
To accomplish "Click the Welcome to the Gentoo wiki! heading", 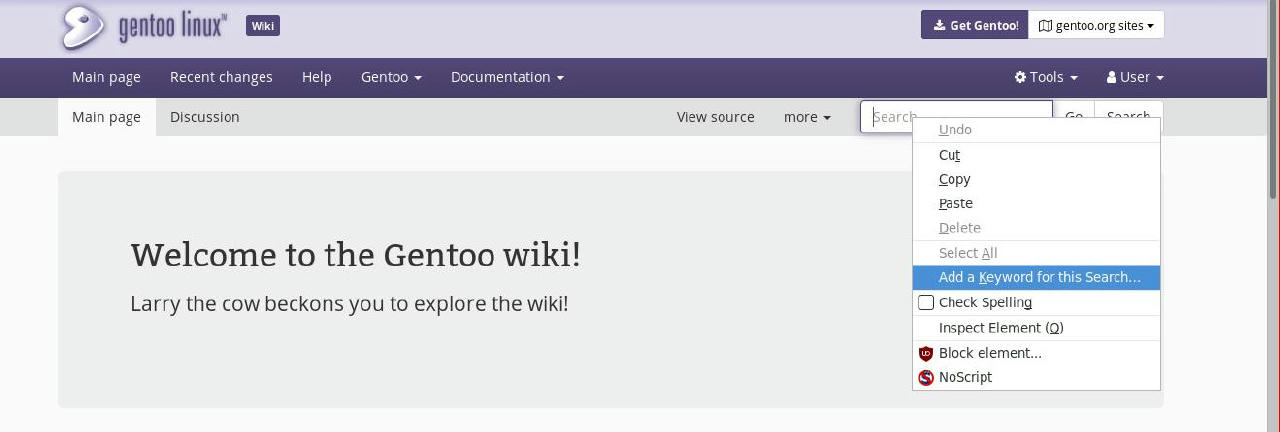I will tap(355, 255).
